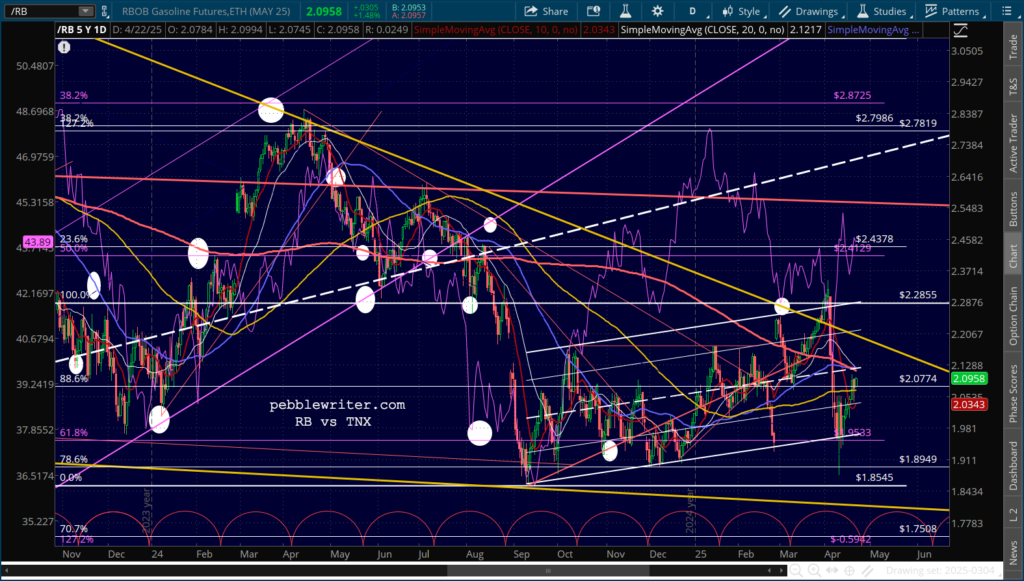The width and height of the screenshot is (1024, 581).
Task: Open the L2 side tab
Action: (x=1013, y=512)
